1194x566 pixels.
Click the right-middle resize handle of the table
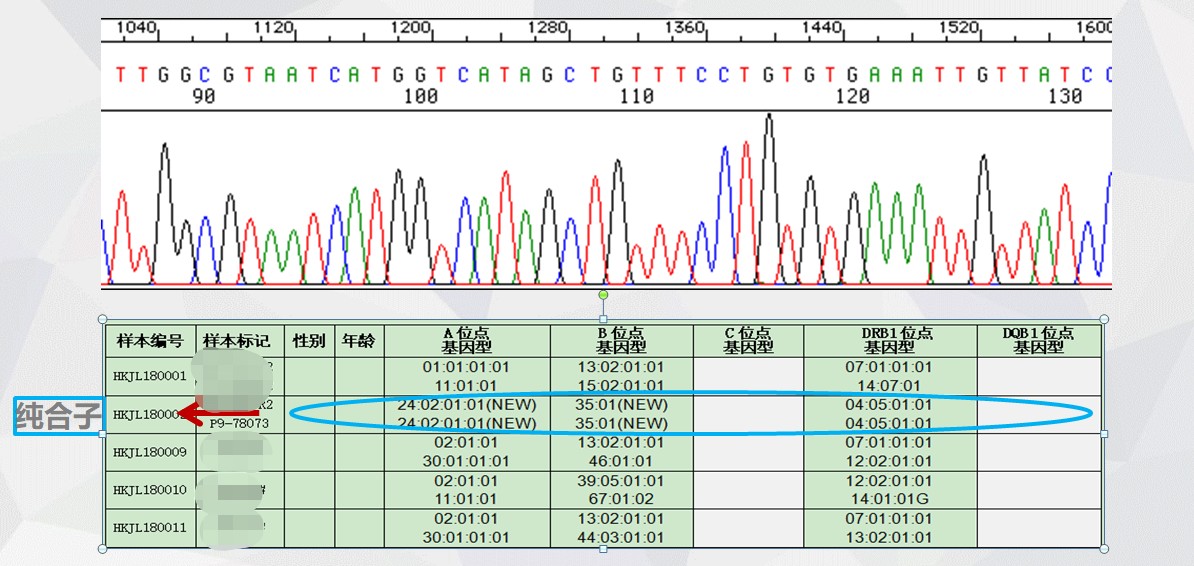pos(1104,434)
